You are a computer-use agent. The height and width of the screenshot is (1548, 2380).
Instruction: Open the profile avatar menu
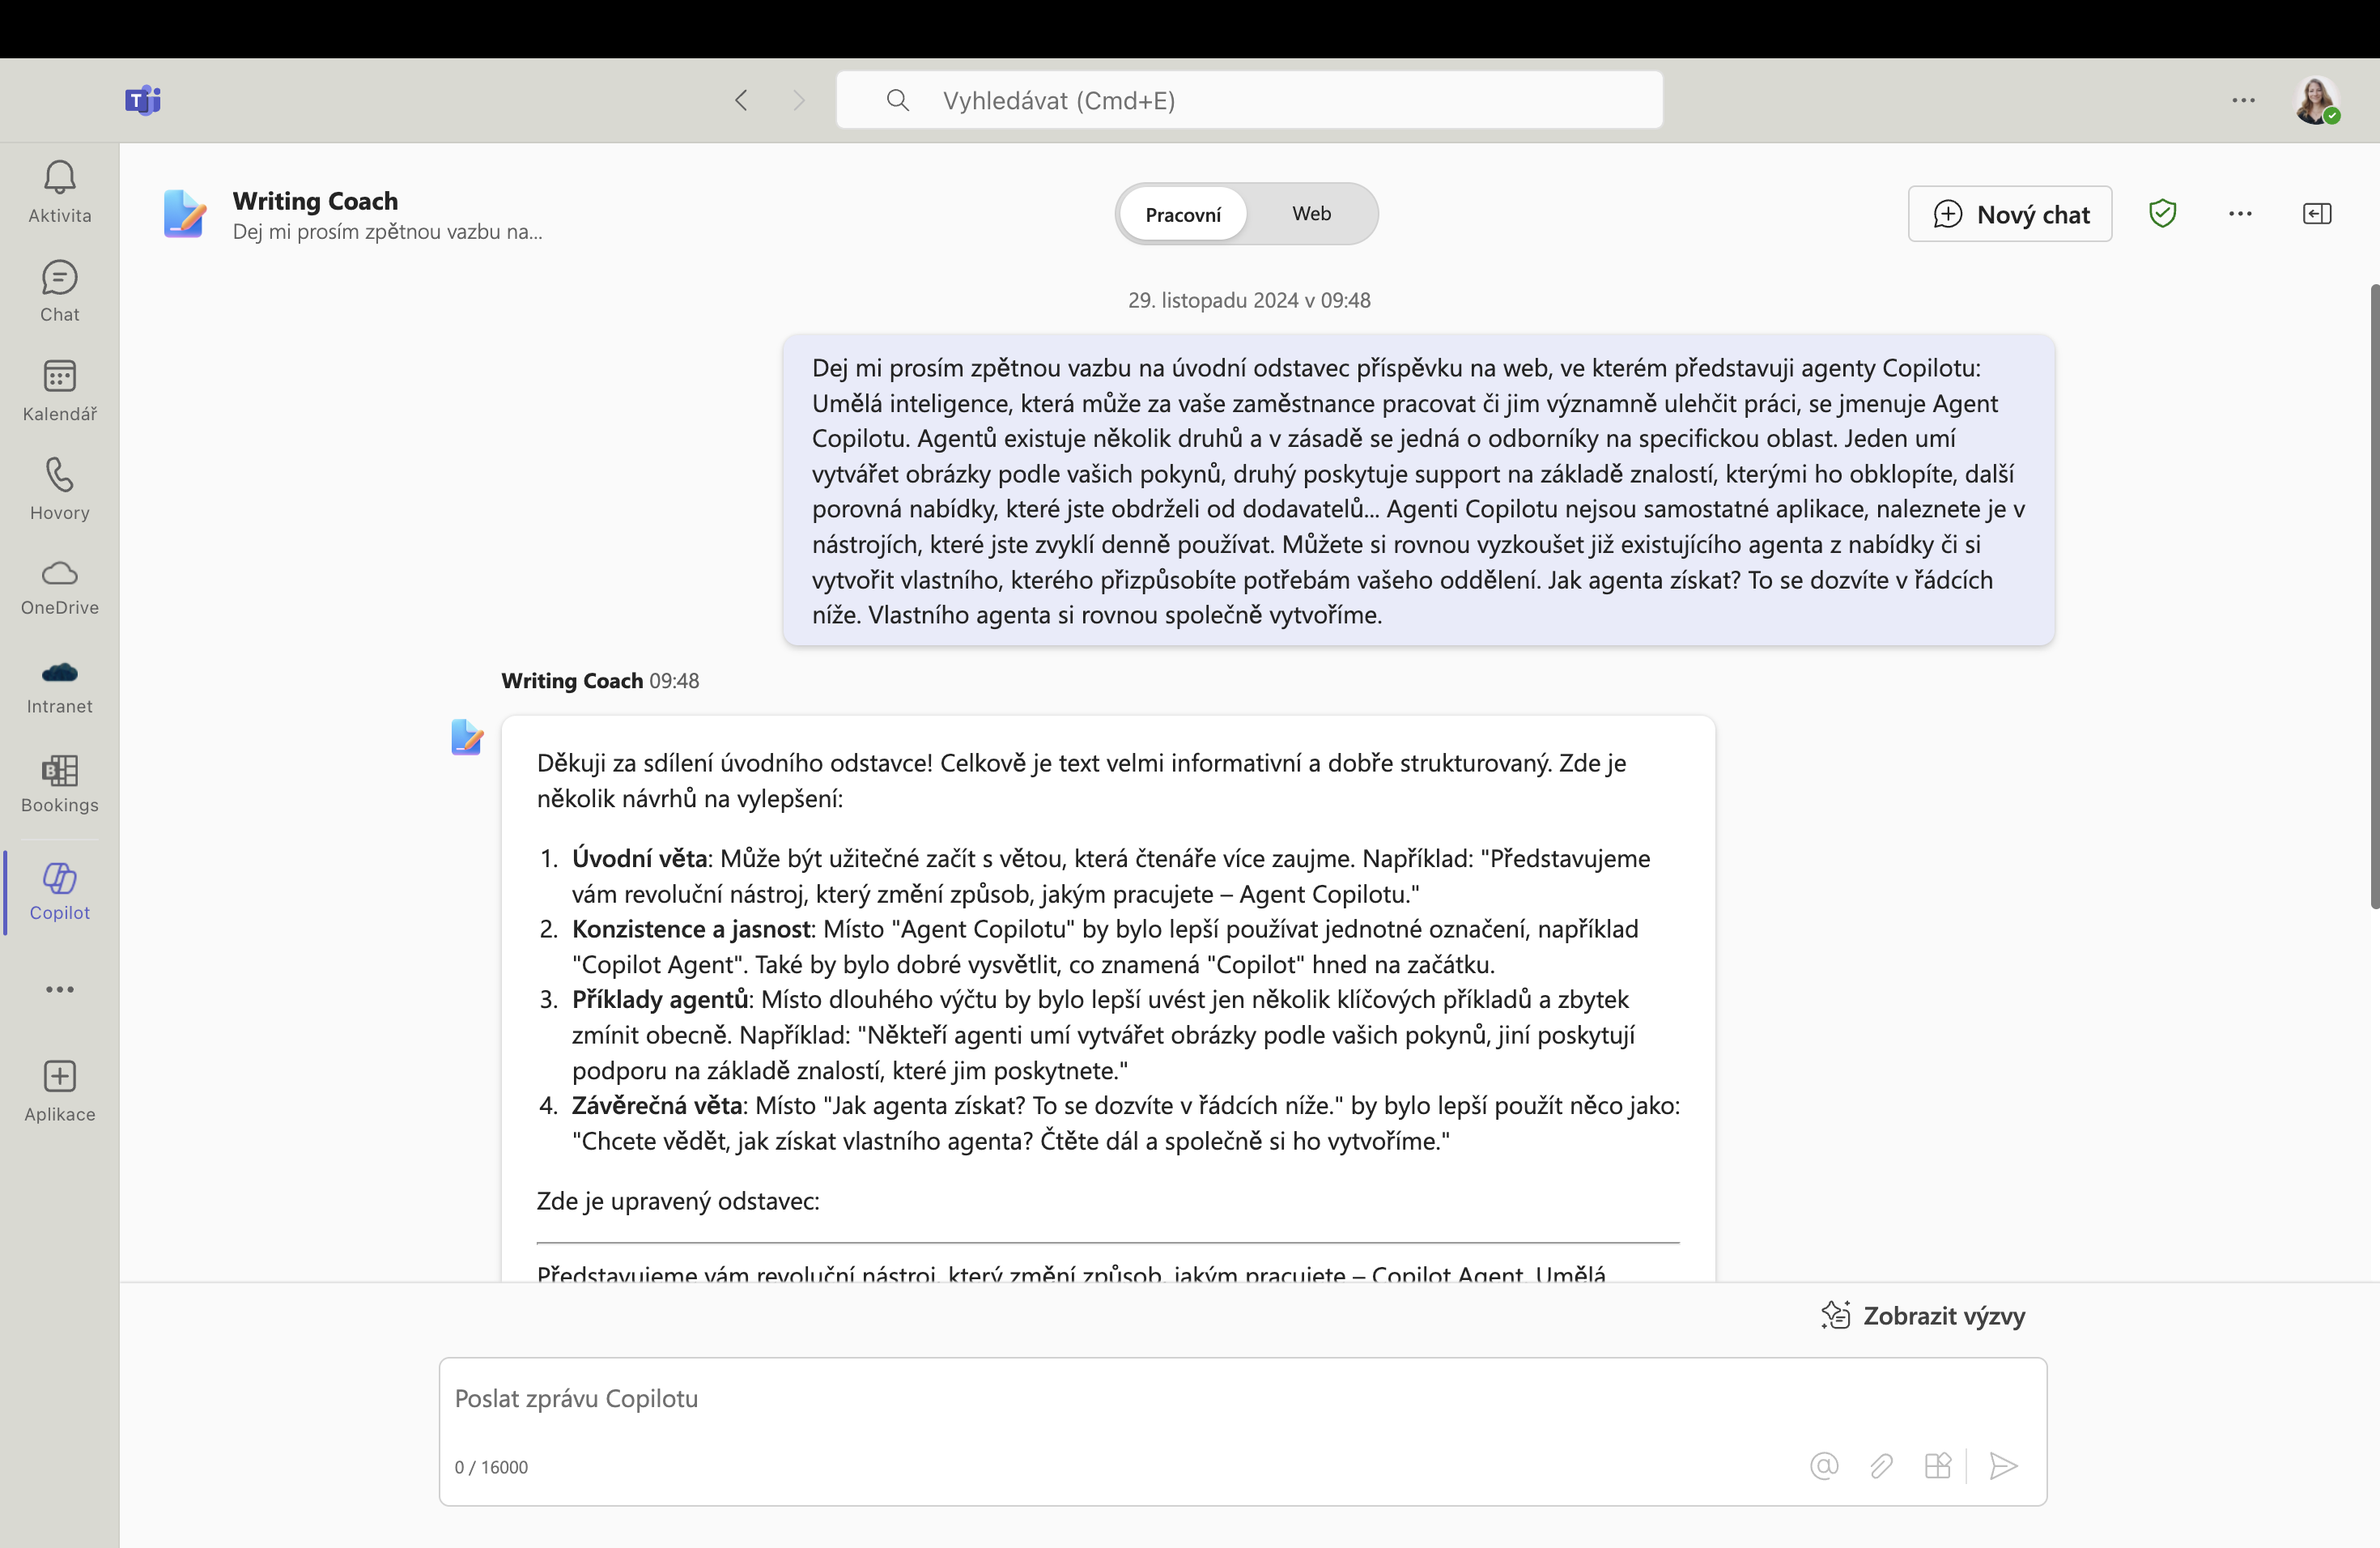[2316, 100]
